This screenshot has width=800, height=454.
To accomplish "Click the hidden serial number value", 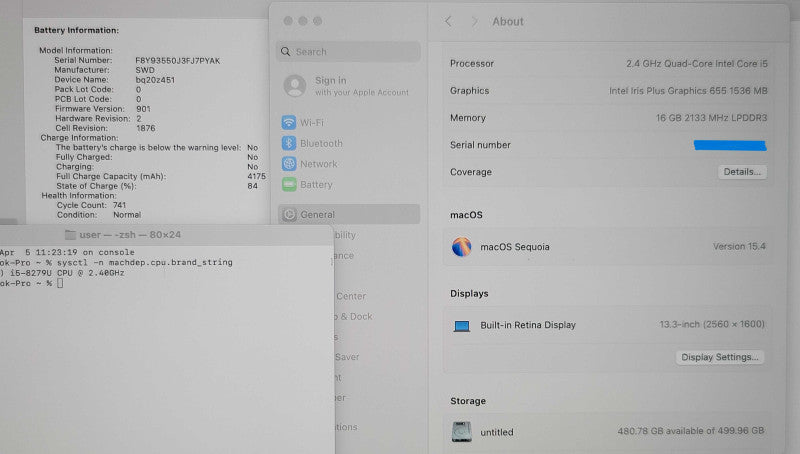I will (730, 145).
